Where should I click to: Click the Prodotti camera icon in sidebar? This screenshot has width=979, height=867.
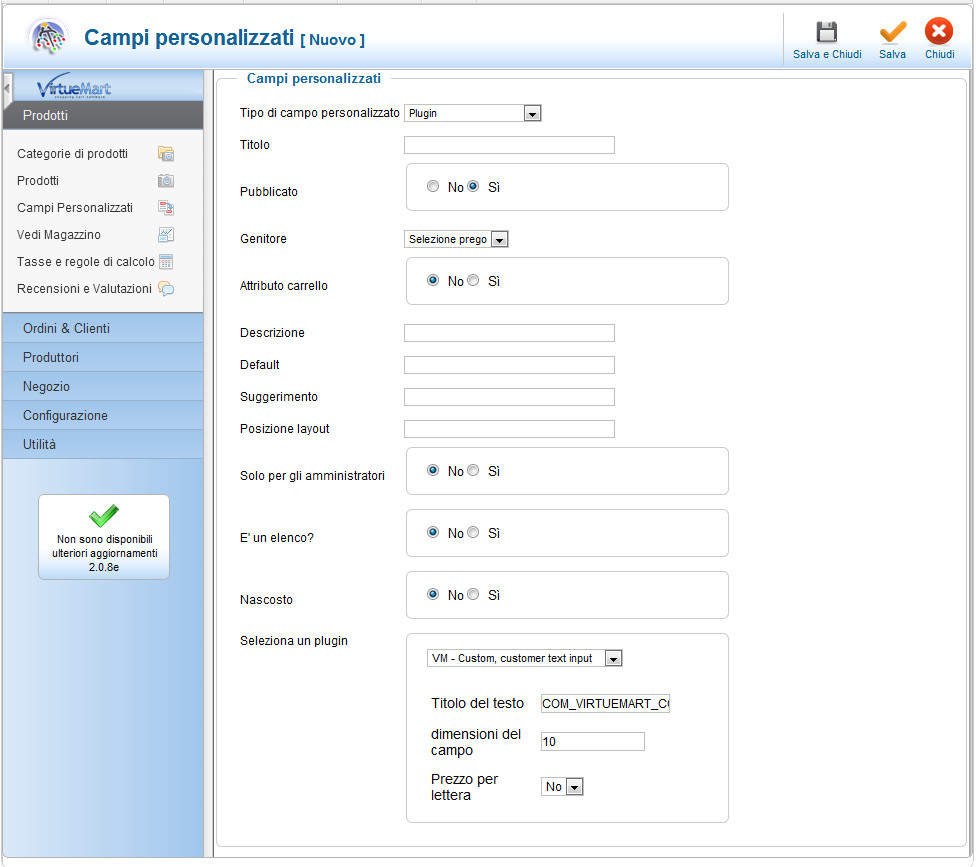166,181
